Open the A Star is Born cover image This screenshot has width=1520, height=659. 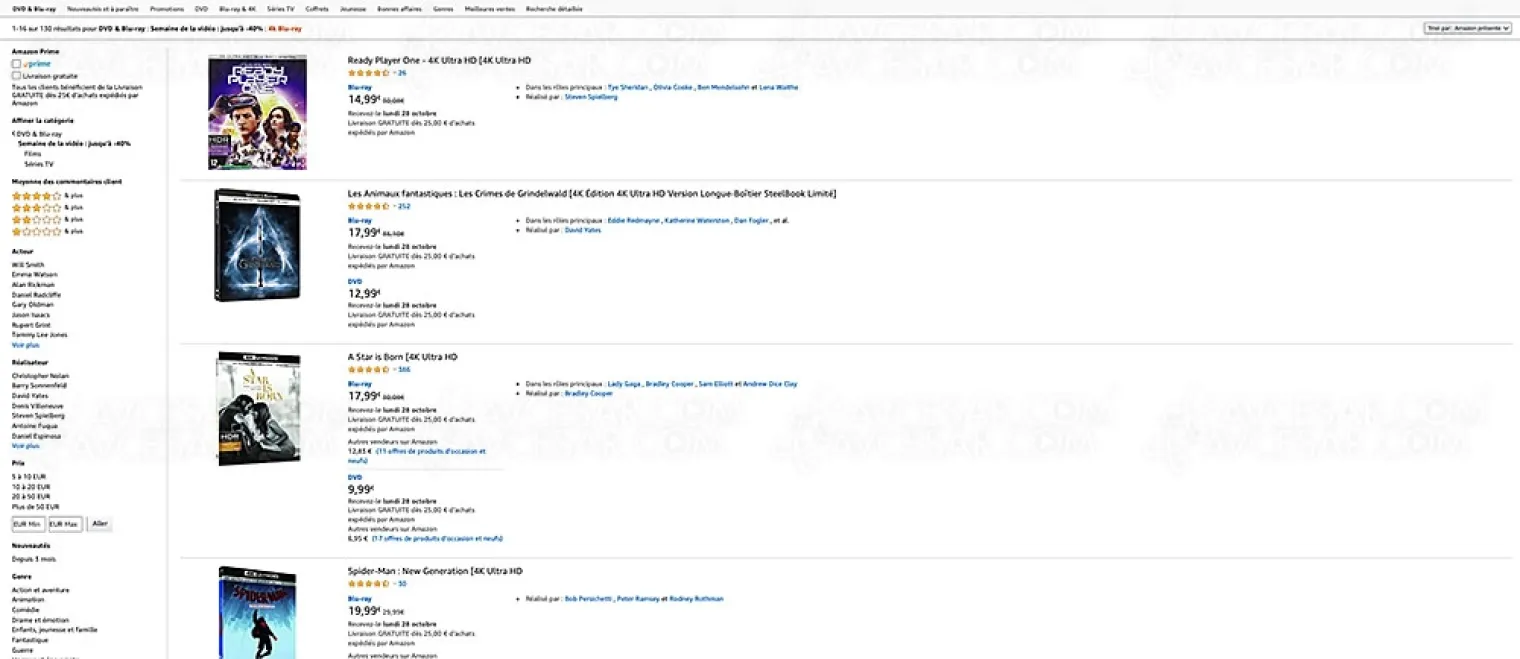coord(259,408)
